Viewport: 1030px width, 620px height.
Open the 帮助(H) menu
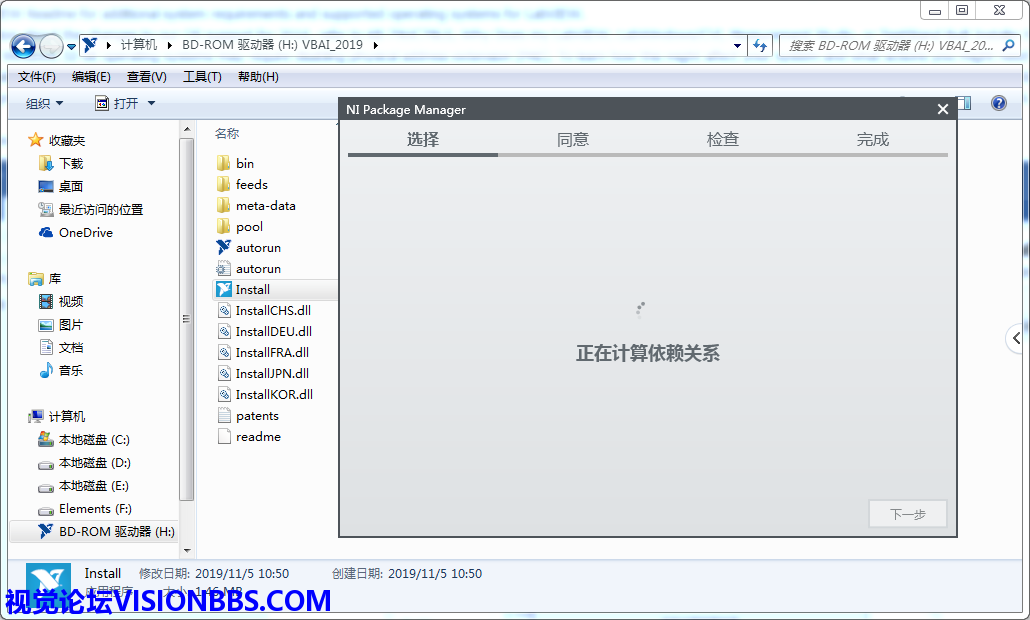258,77
